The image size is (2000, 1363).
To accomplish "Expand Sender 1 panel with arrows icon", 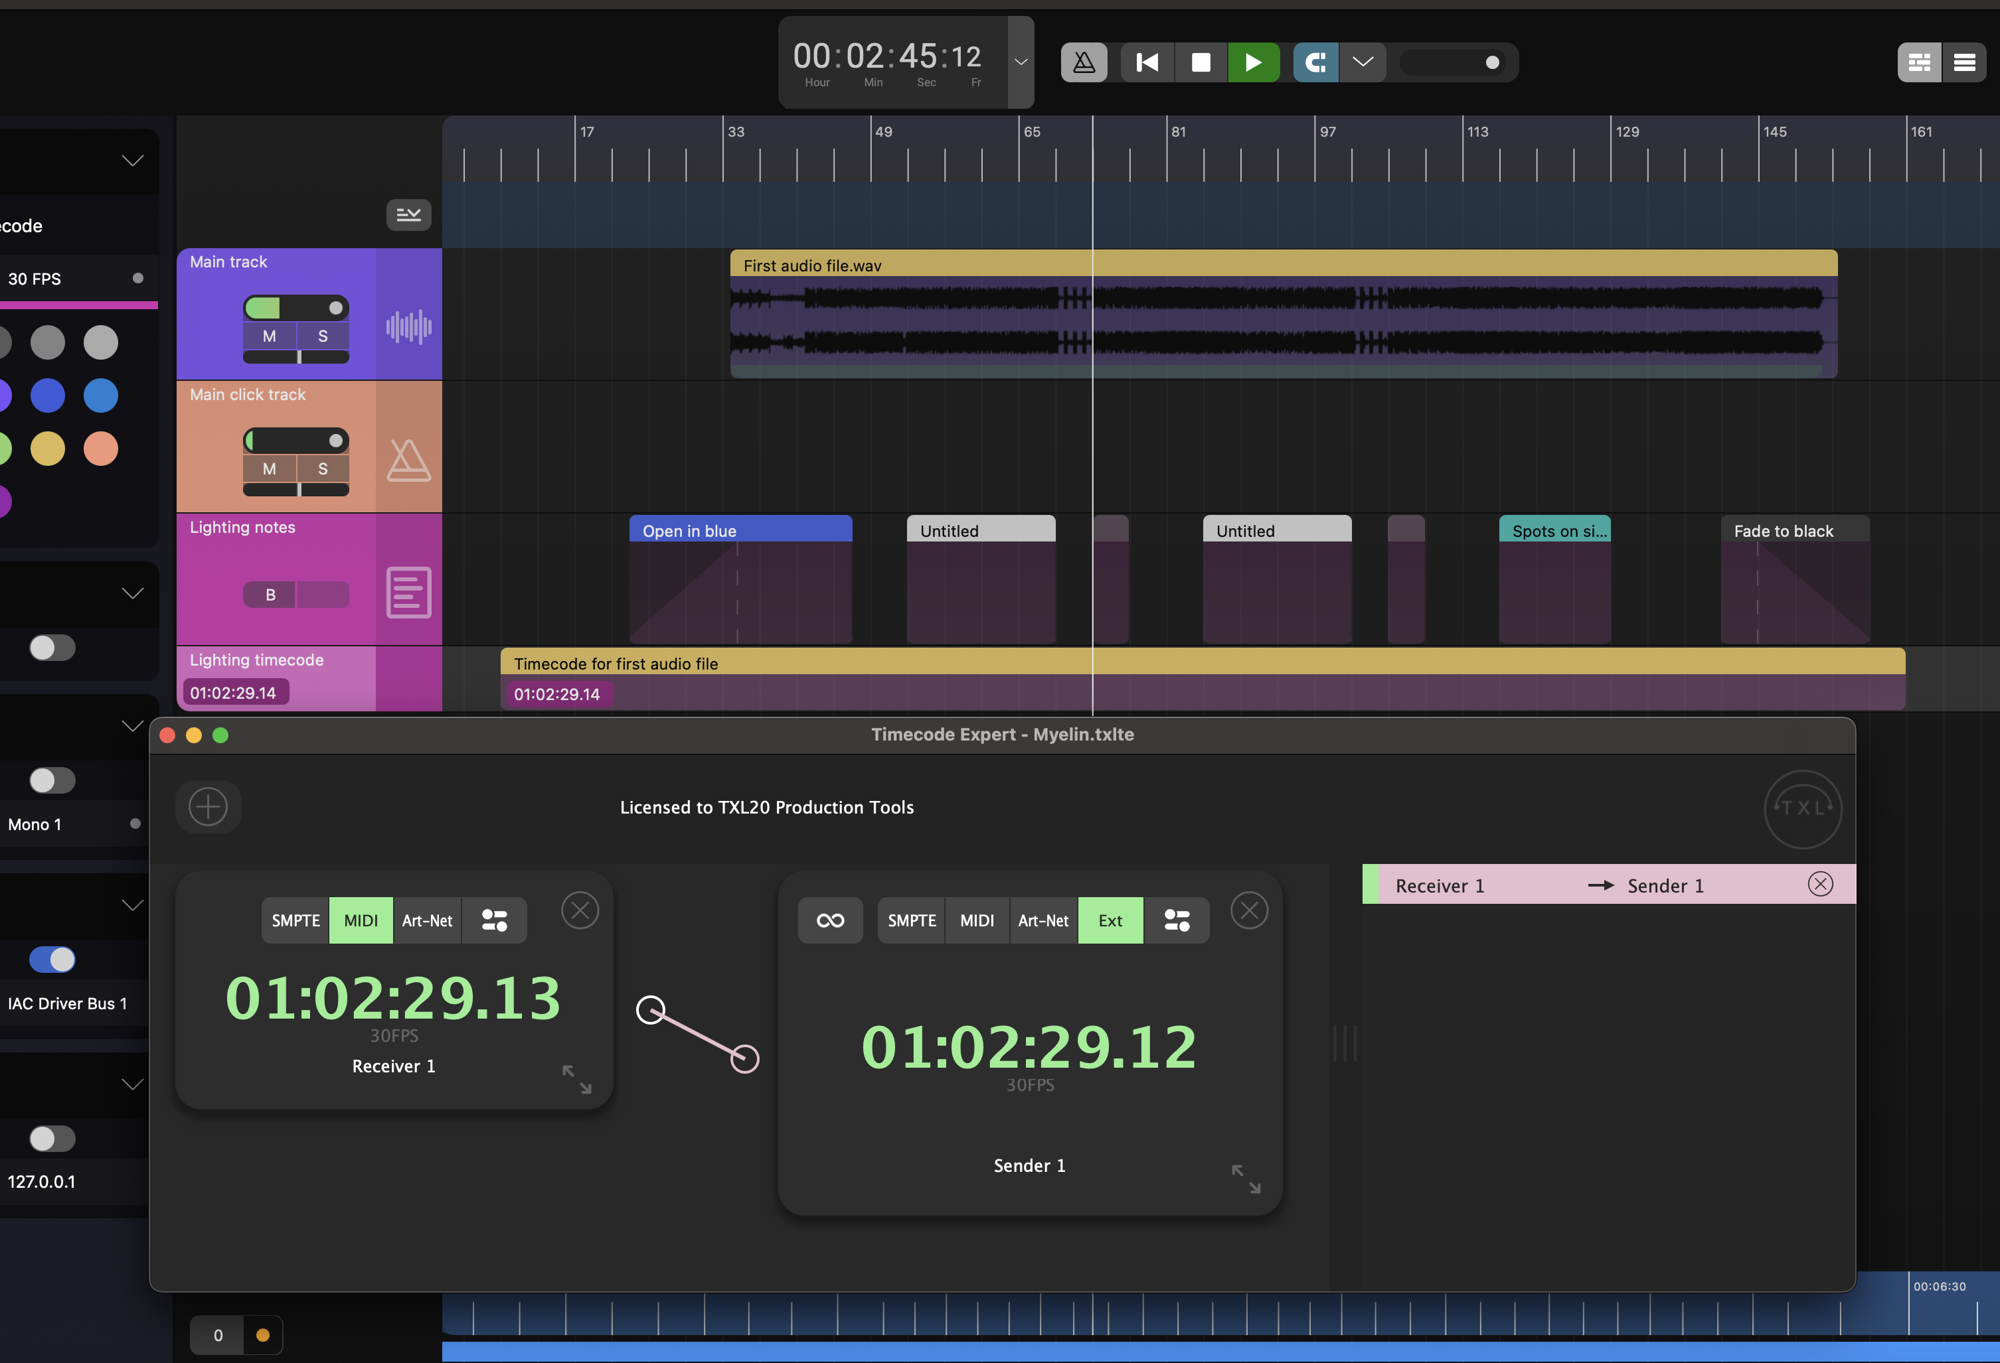I will (1246, 1178).
